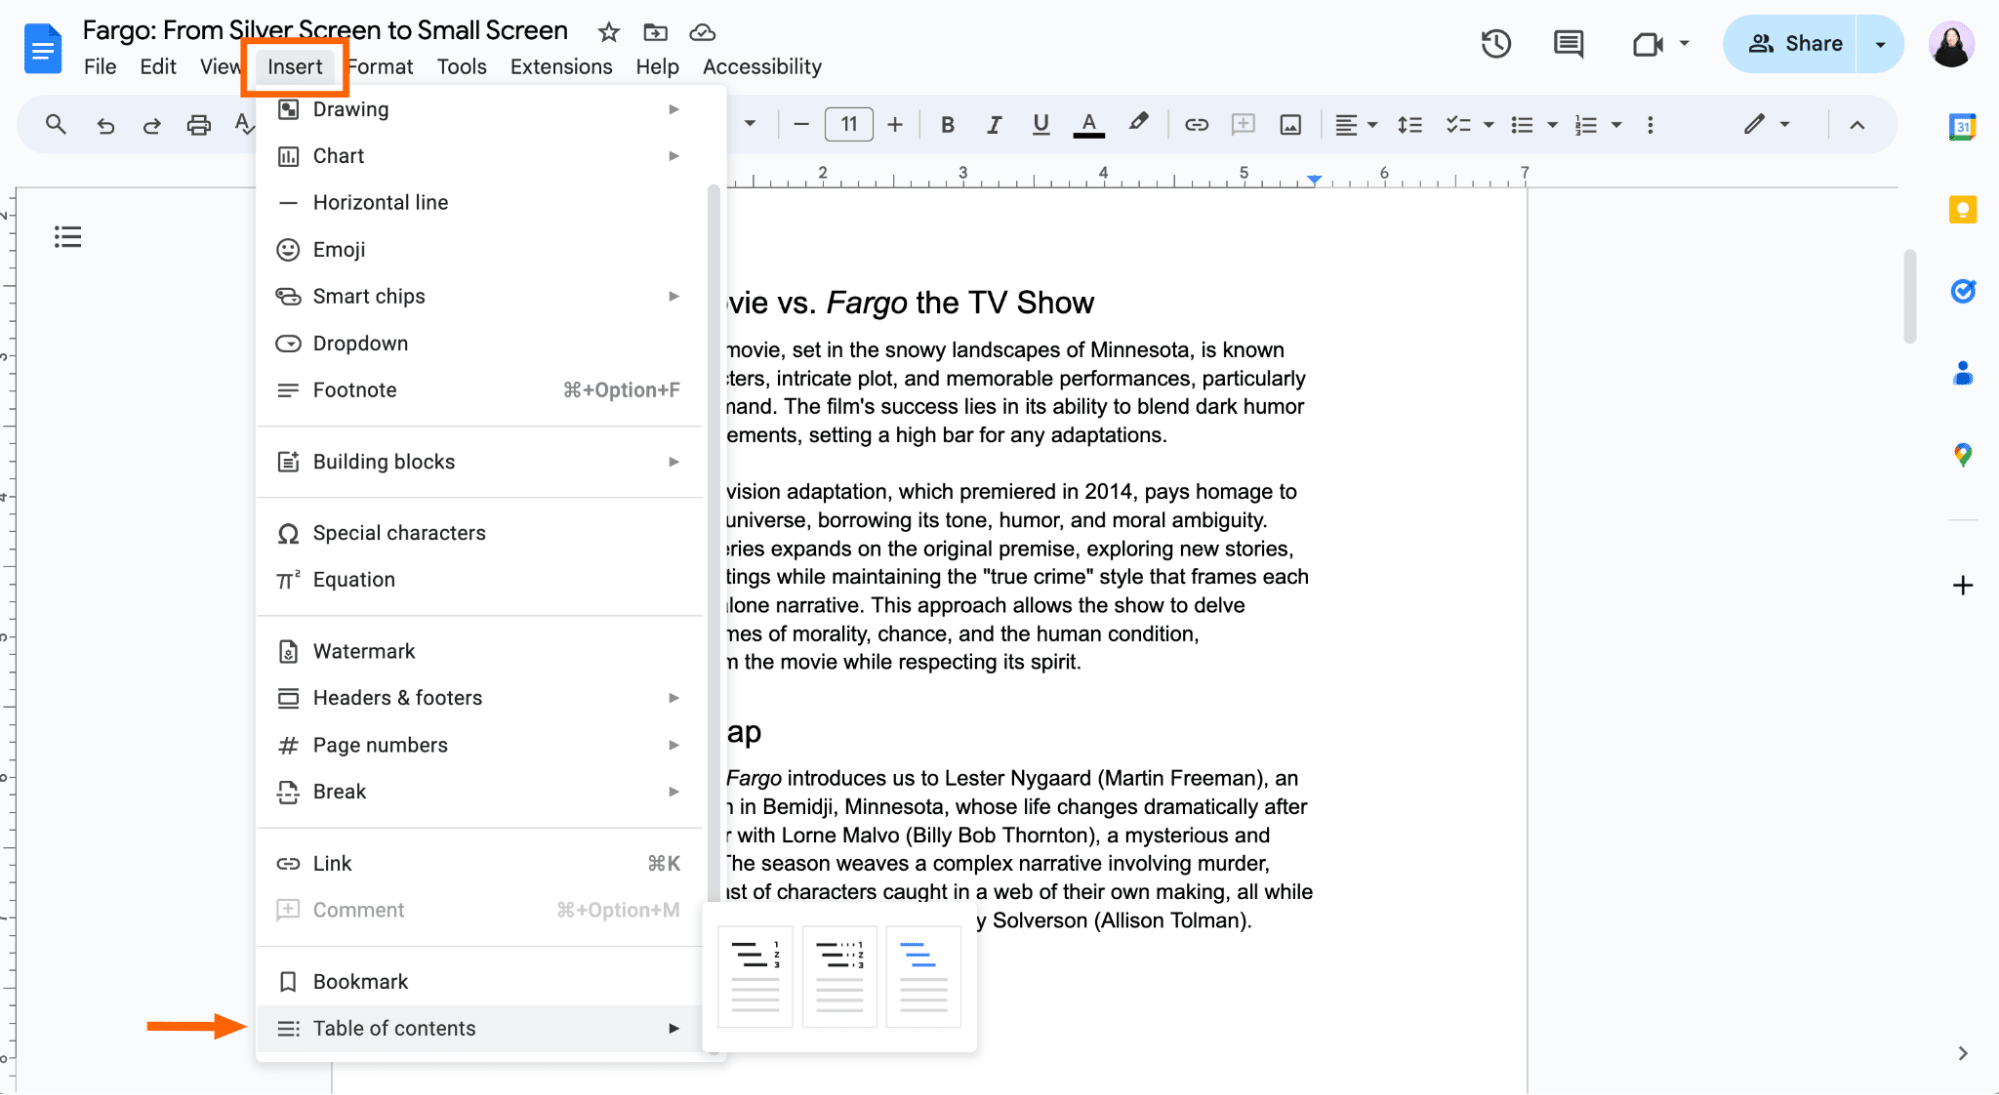Open the Edit menu
Screen dimensions: 1999x1095
click(158, 67)
